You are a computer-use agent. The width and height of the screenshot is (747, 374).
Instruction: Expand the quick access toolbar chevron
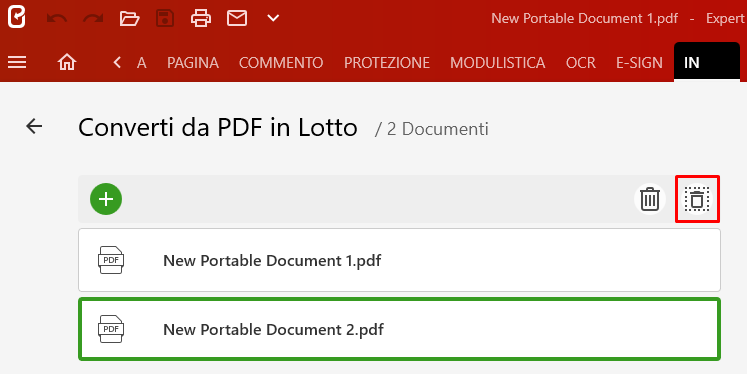click(273, 18)
